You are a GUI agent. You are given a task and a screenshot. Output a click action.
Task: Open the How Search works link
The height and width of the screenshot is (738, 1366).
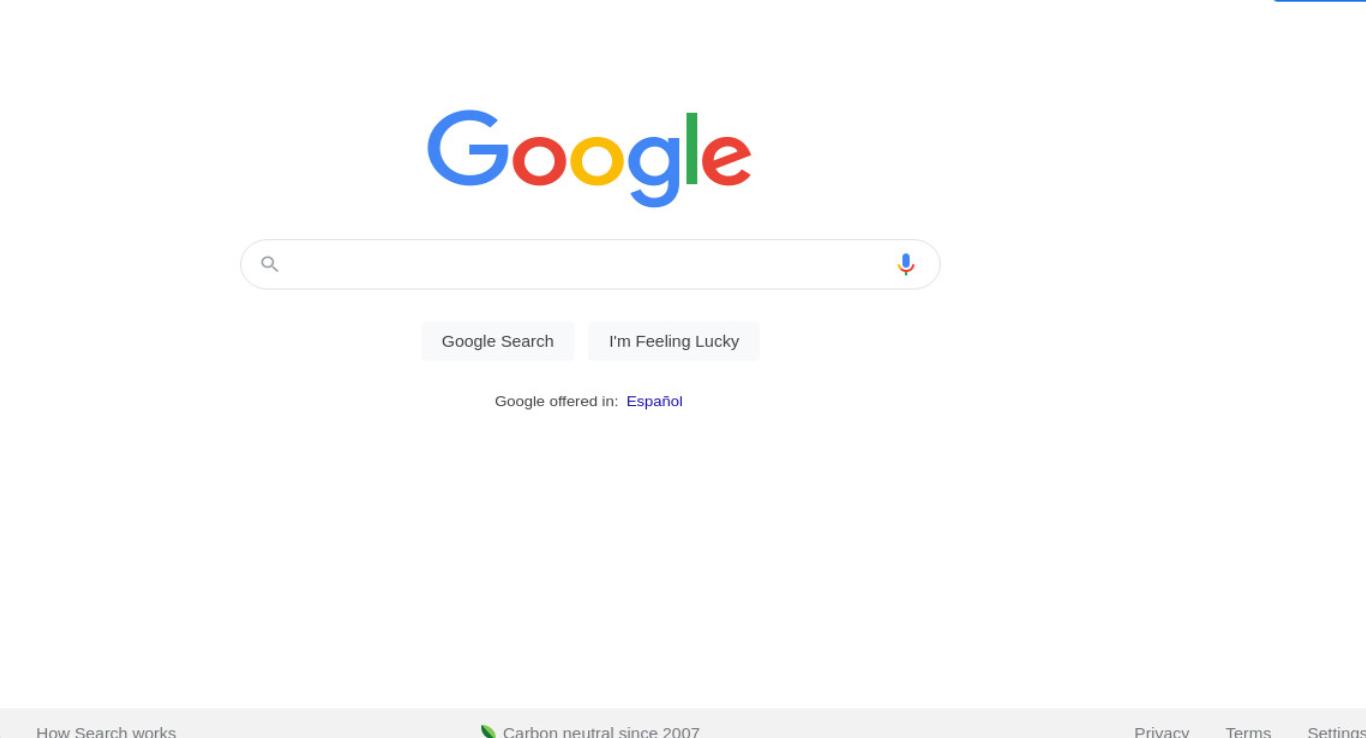click(x=106, y=732)
